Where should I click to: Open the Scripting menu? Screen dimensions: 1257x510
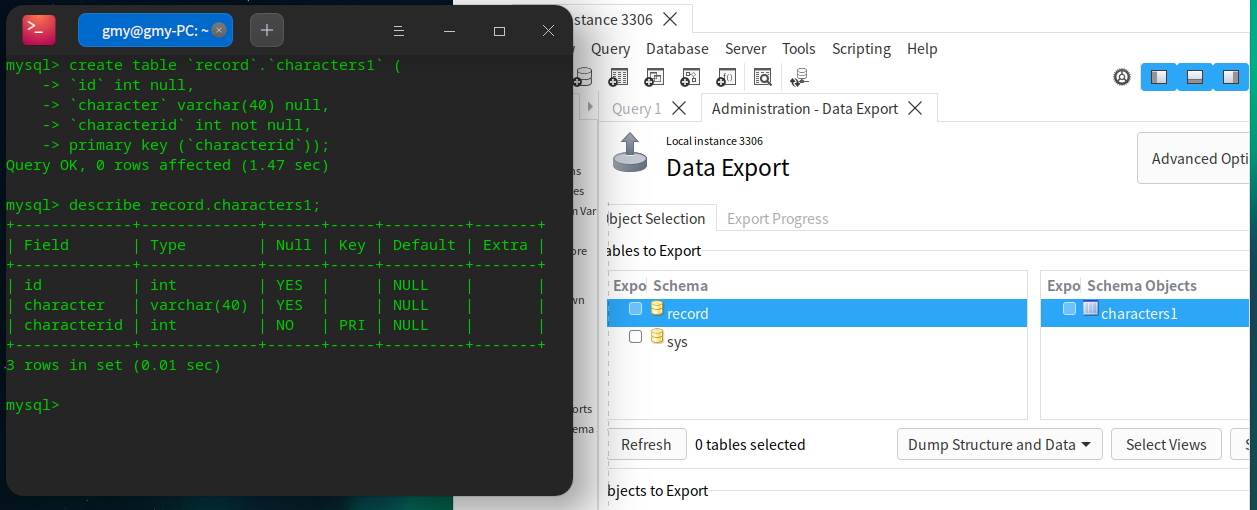(x=861, y=48)
